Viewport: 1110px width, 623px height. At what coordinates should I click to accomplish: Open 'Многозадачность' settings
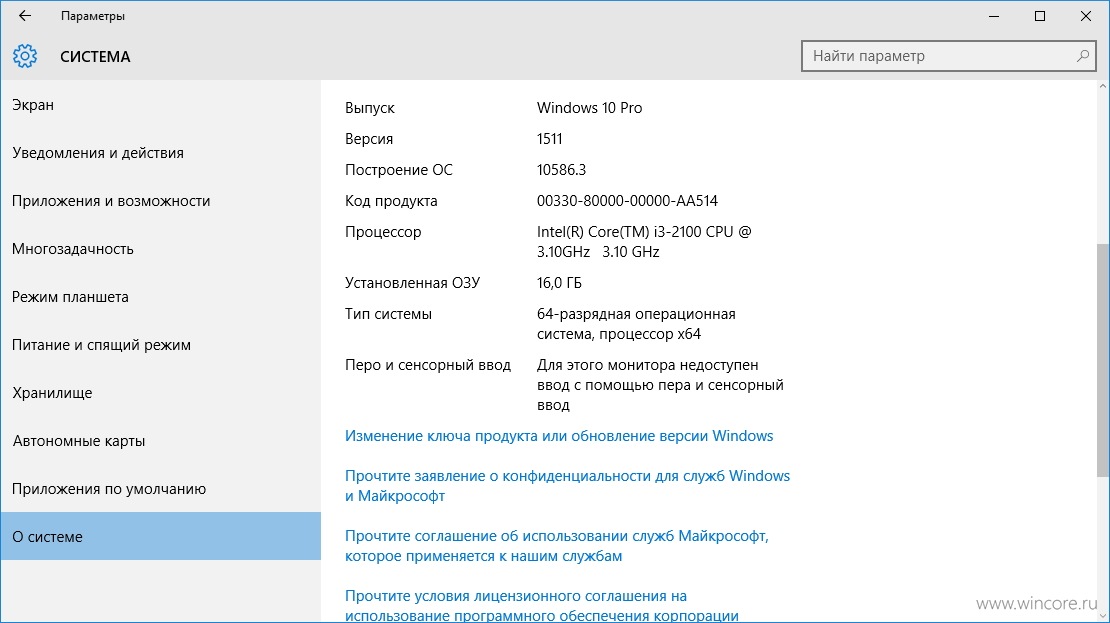point(161,249)
